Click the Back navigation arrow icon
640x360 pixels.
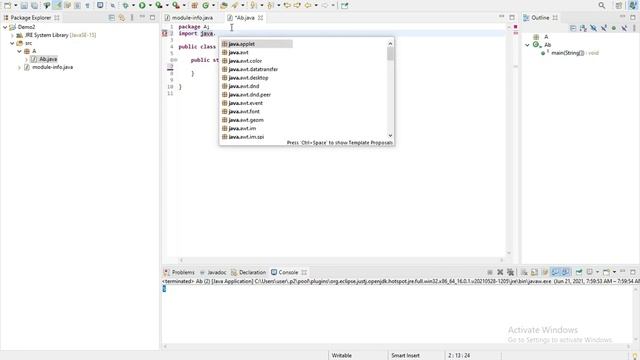(x=308, y=5)
